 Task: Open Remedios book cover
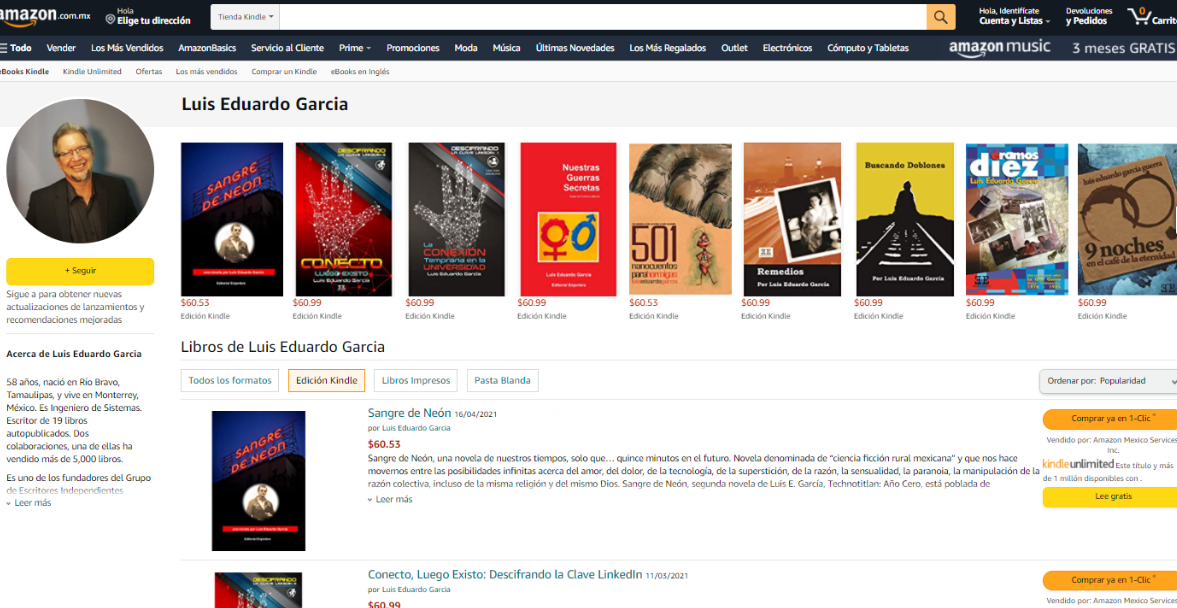[792, 219]
